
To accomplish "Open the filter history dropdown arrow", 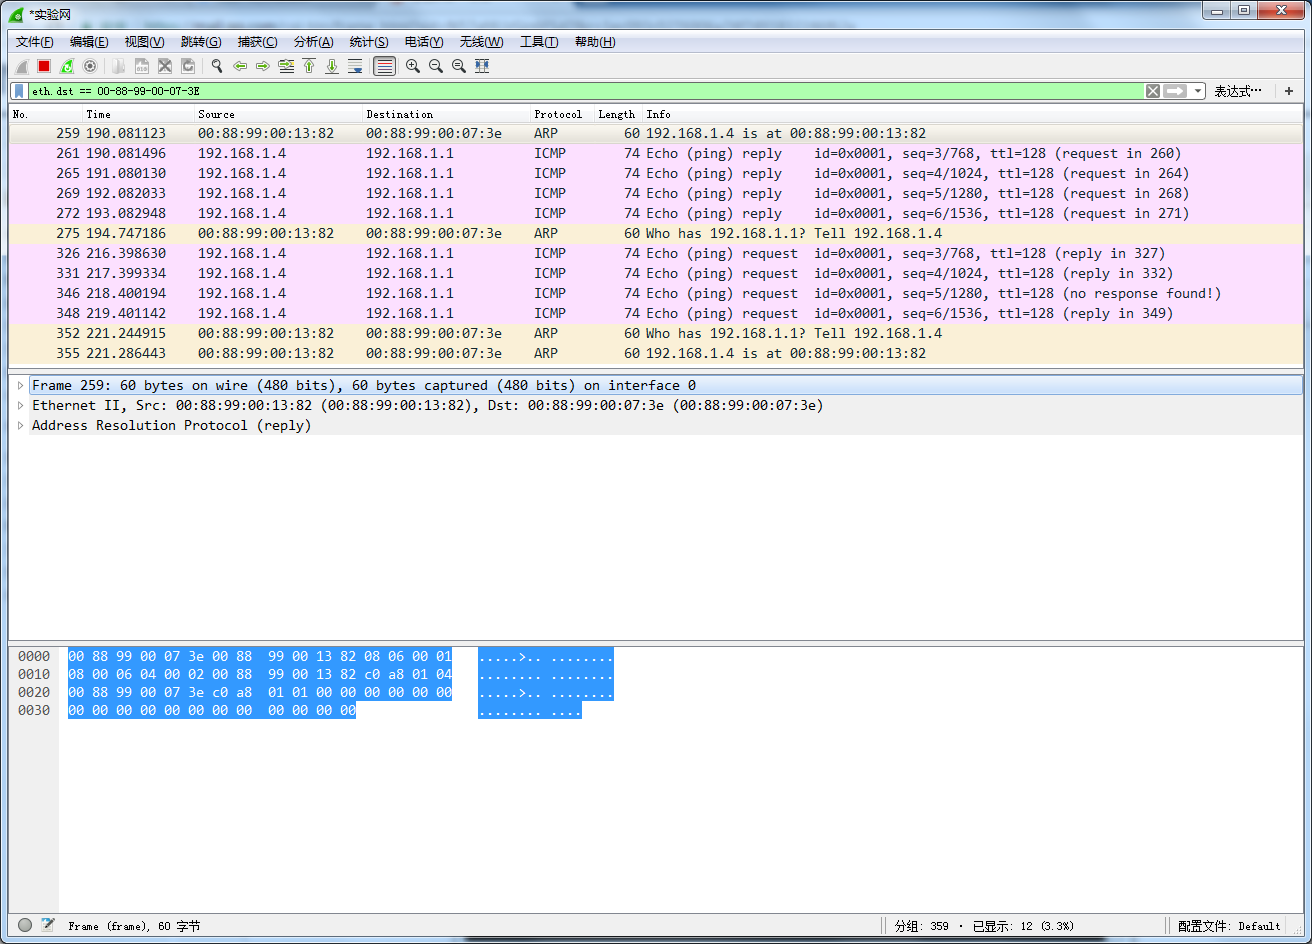I will [x=1198, y=91].
